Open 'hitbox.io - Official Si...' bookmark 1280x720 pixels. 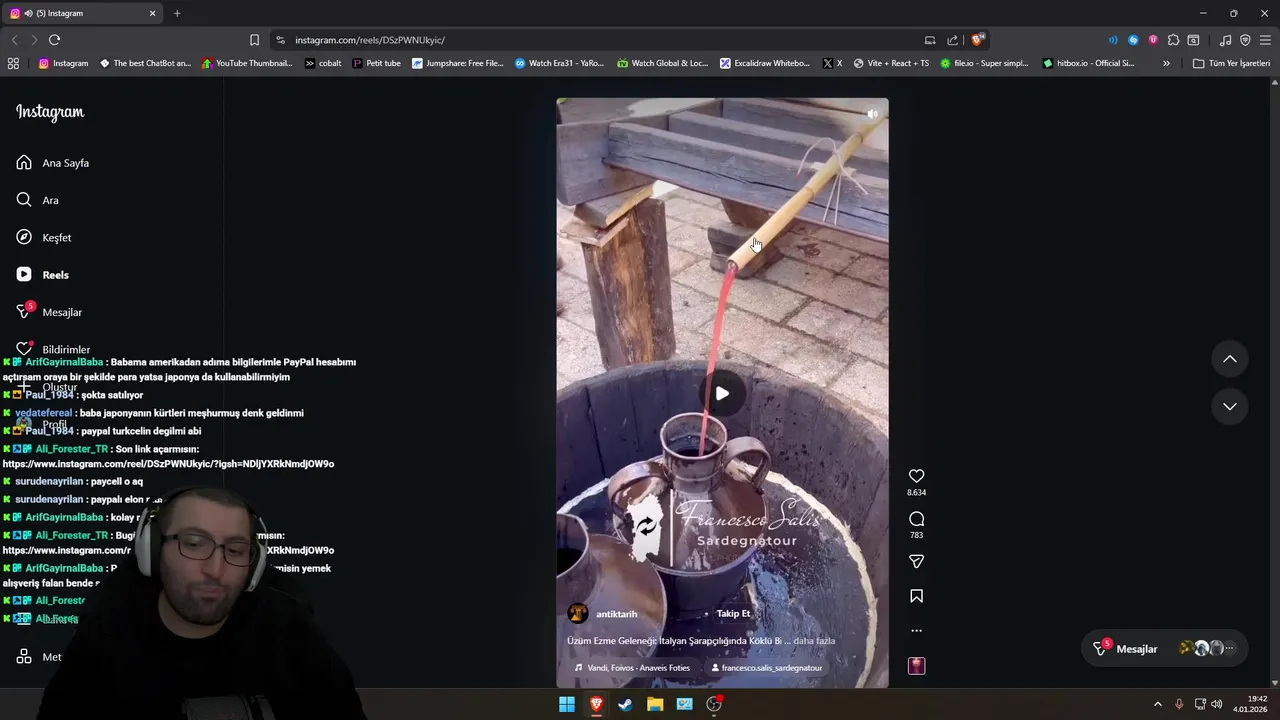[x=1088, y=63]
